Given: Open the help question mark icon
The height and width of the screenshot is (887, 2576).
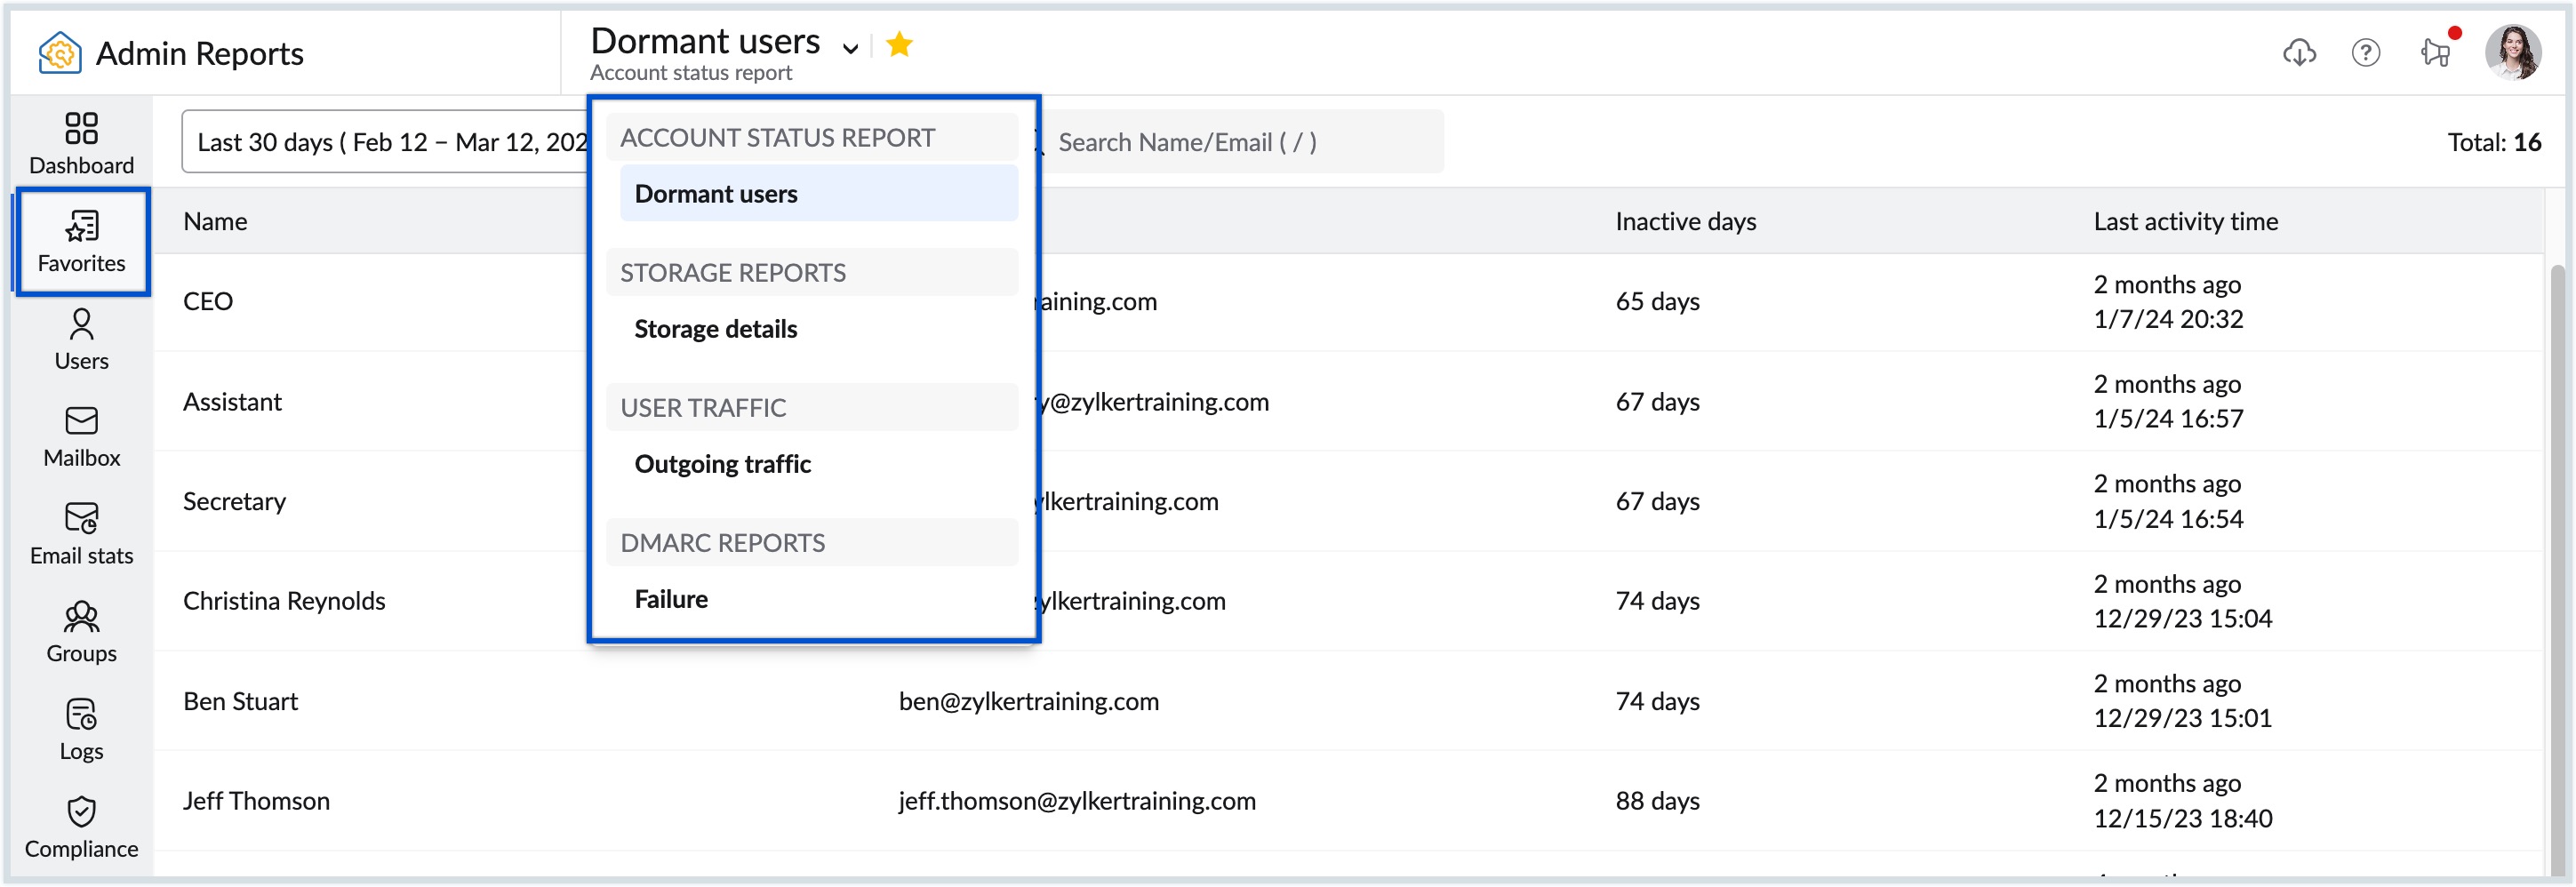Looking at the screenshot, I should 2365,52.
